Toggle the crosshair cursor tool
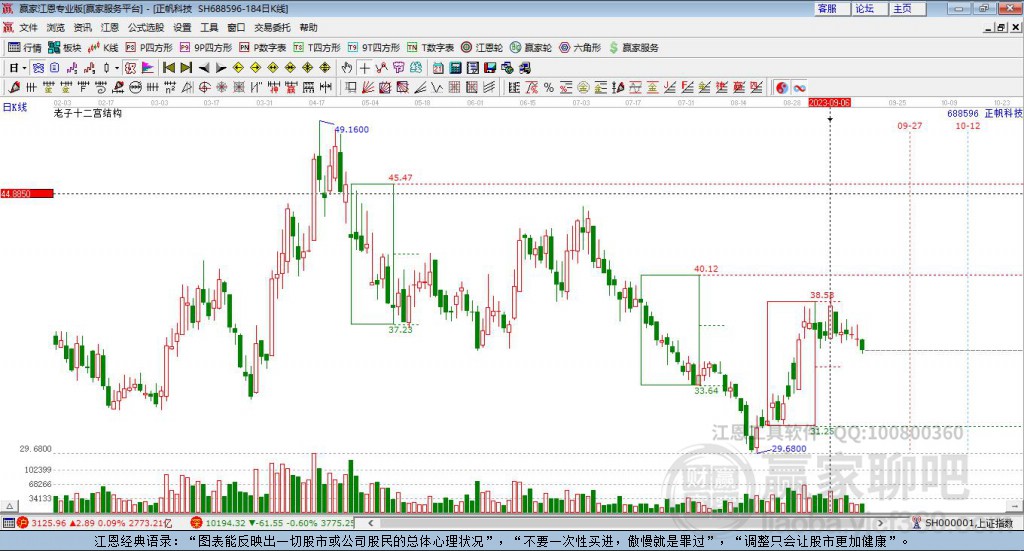1024x551 pixels. pos(364,68)
